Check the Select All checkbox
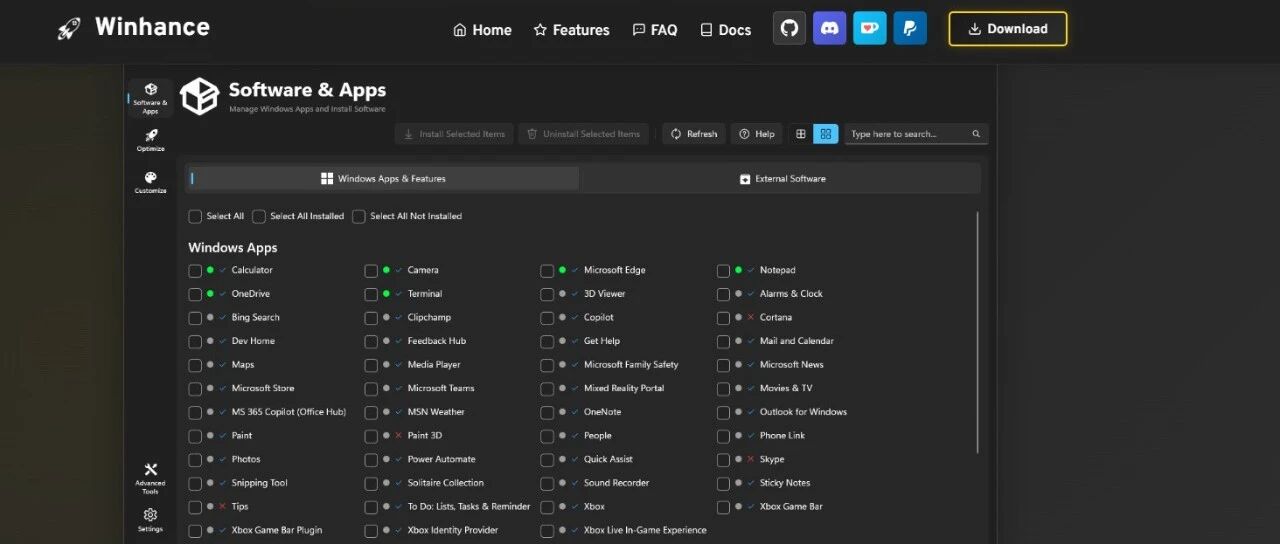Image resolution: width=1280 pixels, height=544 pixels. tap(195, 217)
